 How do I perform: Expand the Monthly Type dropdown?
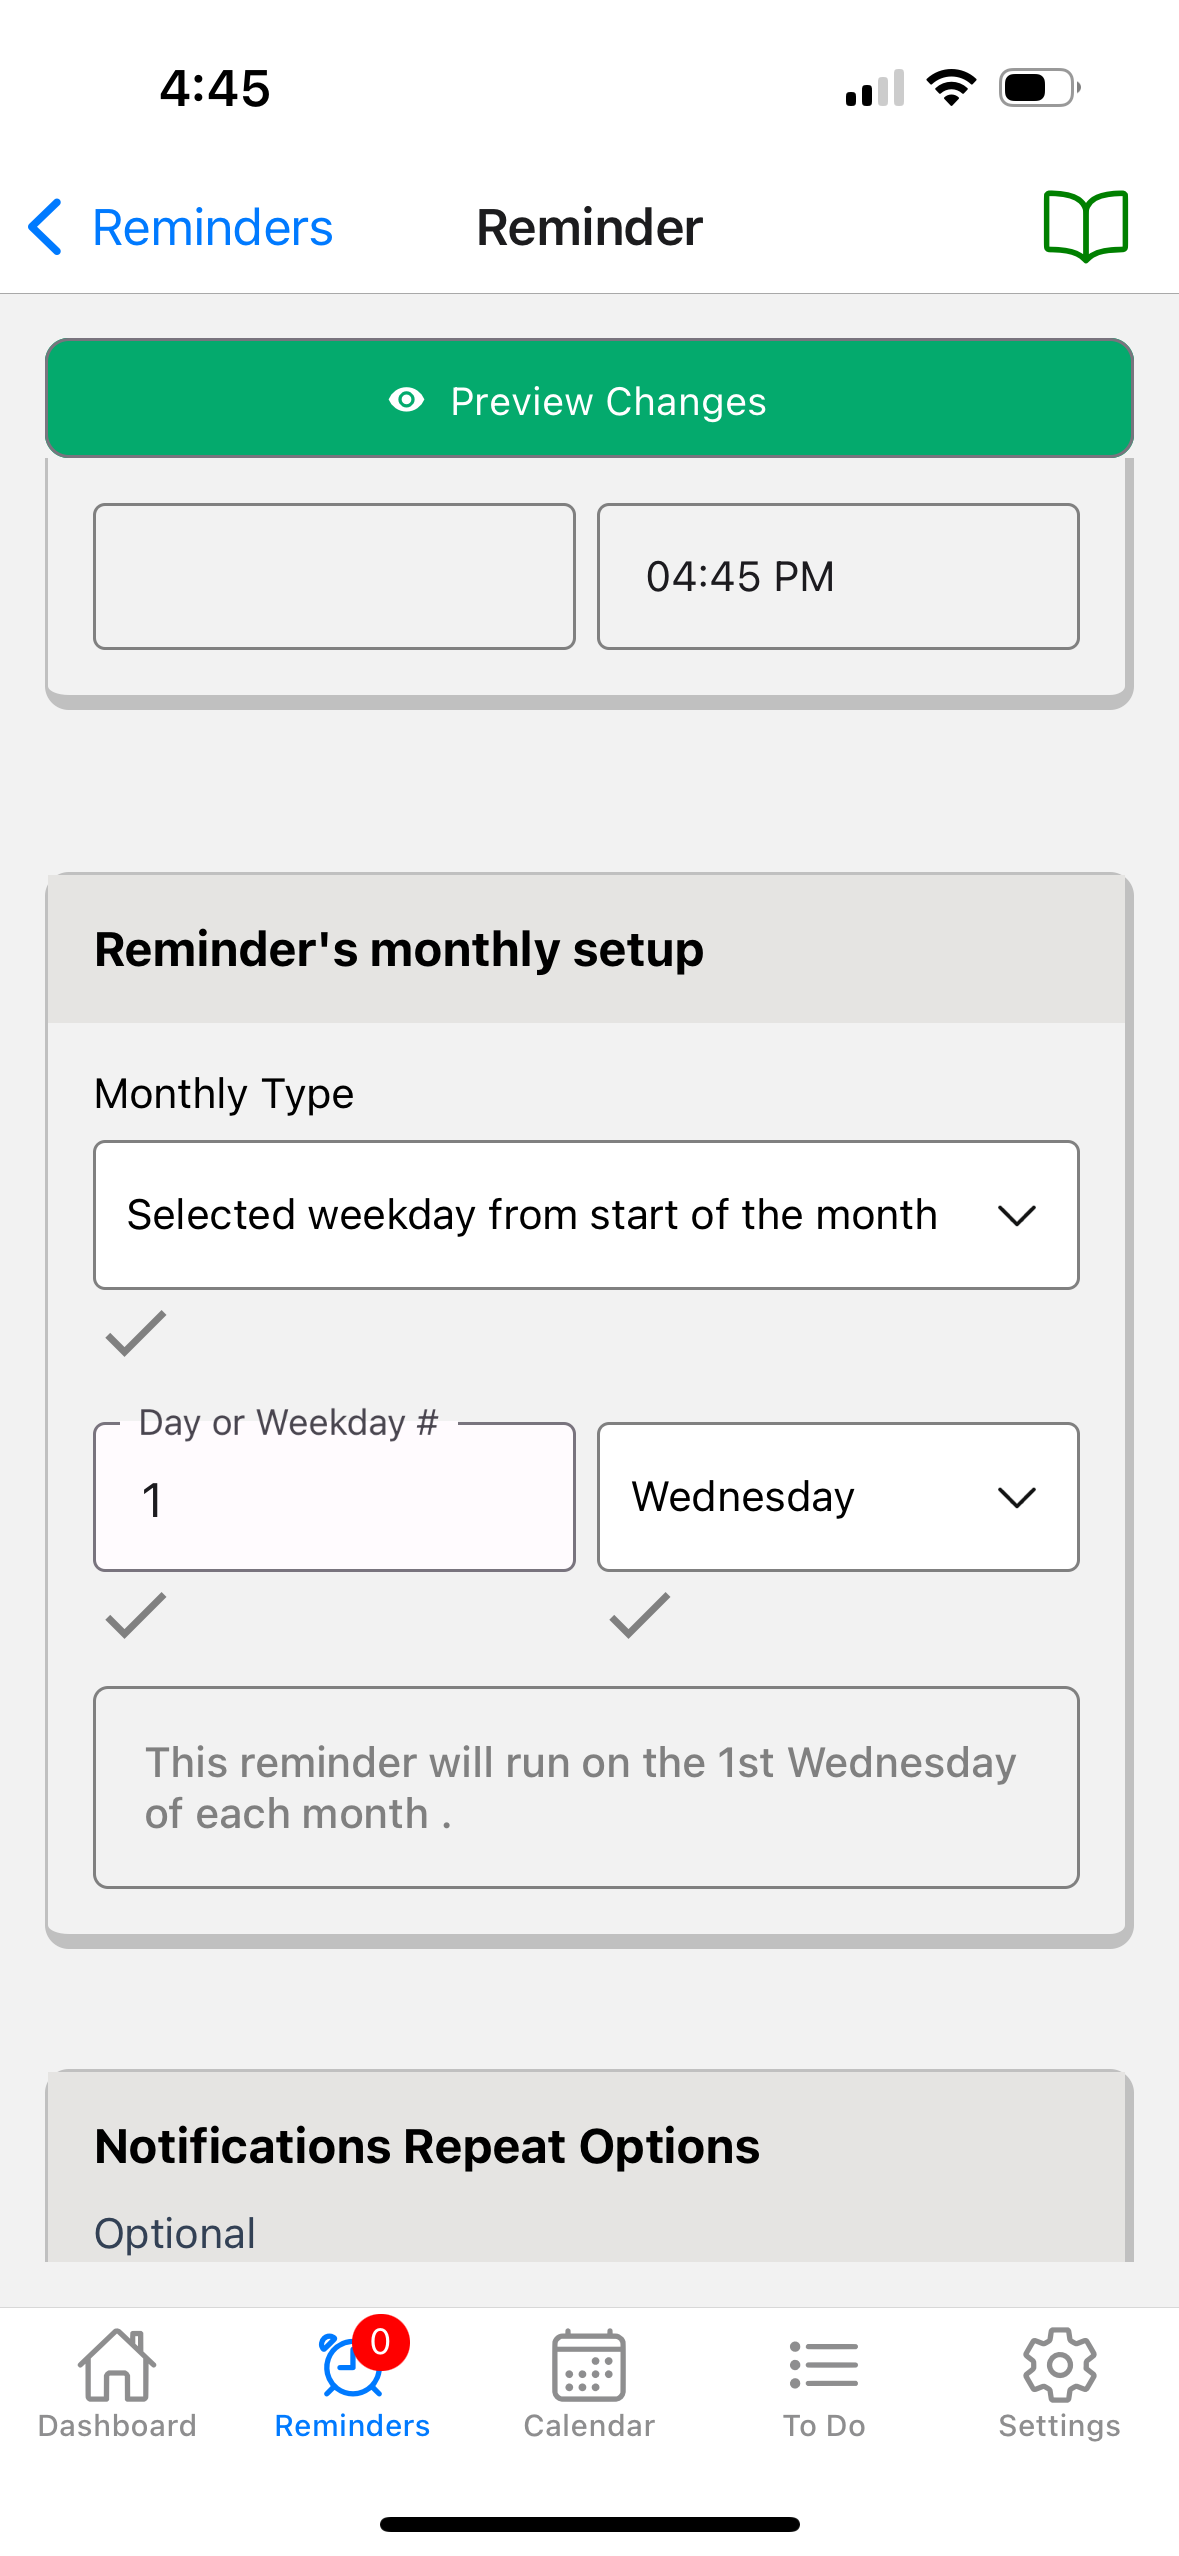(x=586, y=1215)
